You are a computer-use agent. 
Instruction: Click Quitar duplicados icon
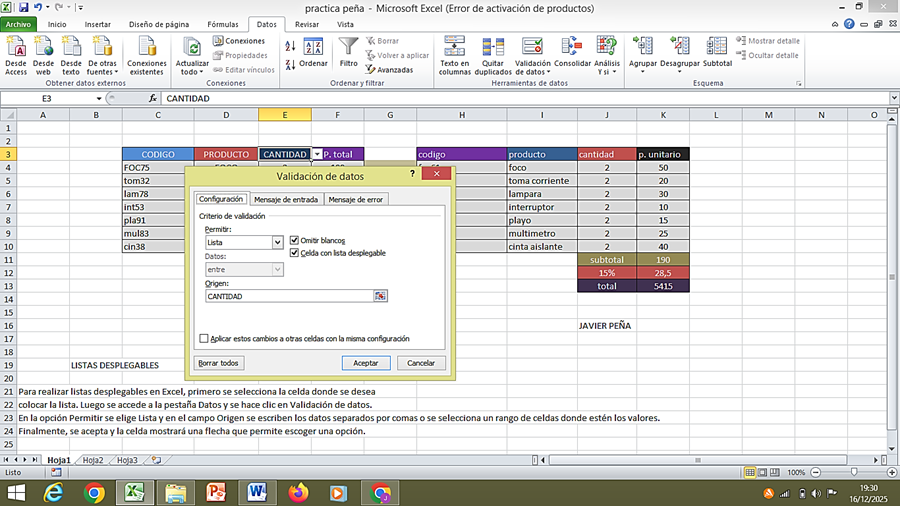pyautogui.click(x=493, y=48)
